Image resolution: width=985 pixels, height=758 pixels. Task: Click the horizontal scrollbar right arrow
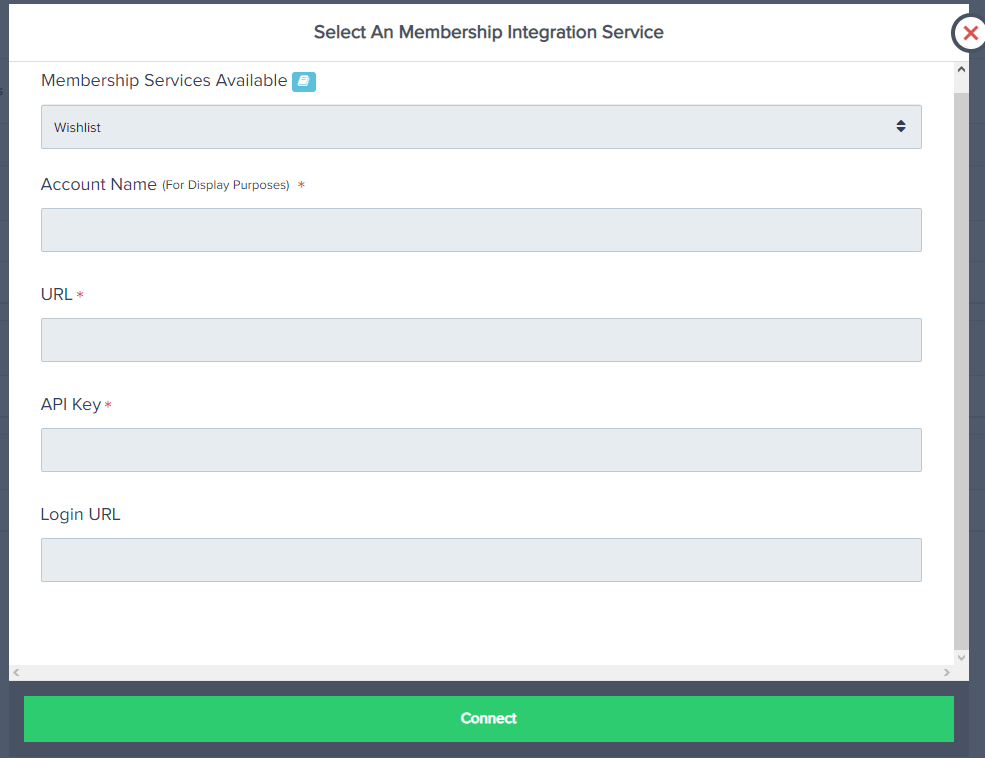point(947,673)
